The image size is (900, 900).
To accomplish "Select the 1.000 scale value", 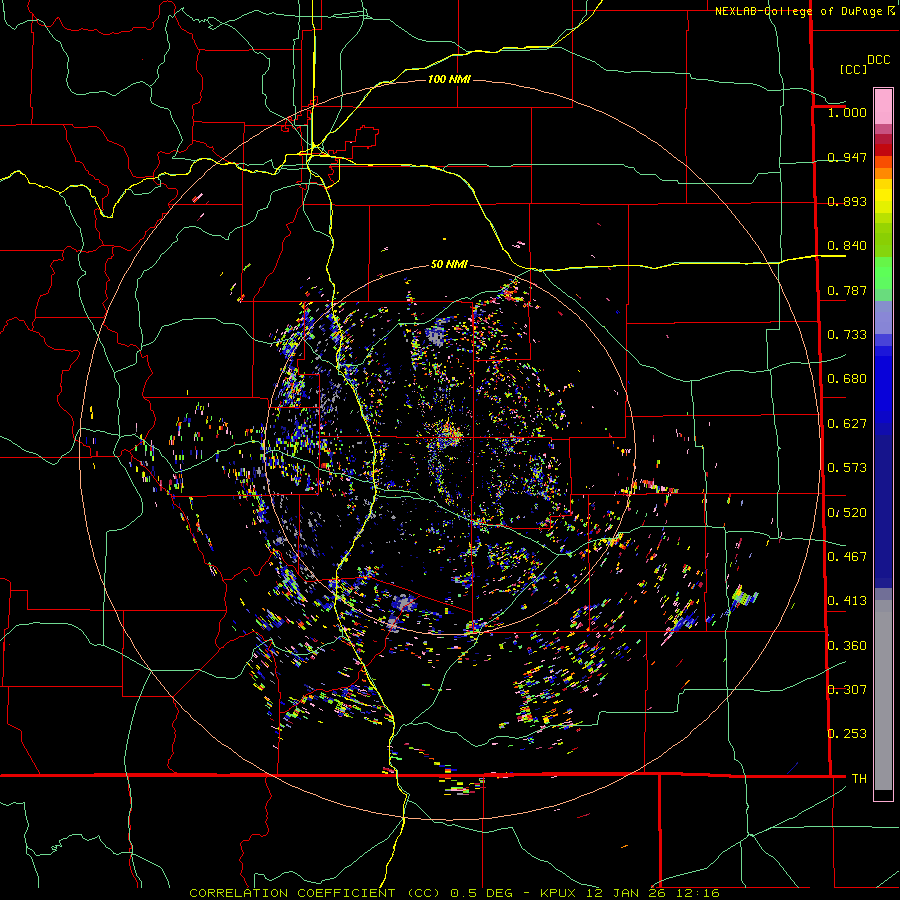I will (847, 112).
